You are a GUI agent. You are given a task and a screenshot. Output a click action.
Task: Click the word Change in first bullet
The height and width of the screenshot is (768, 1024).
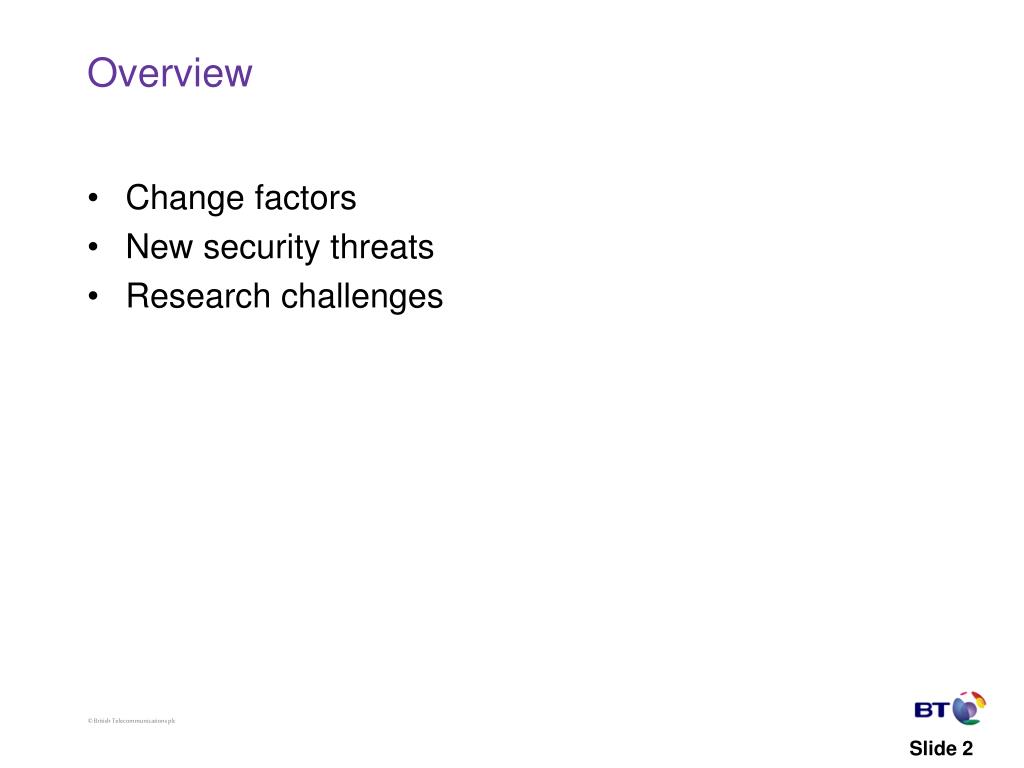185,199
